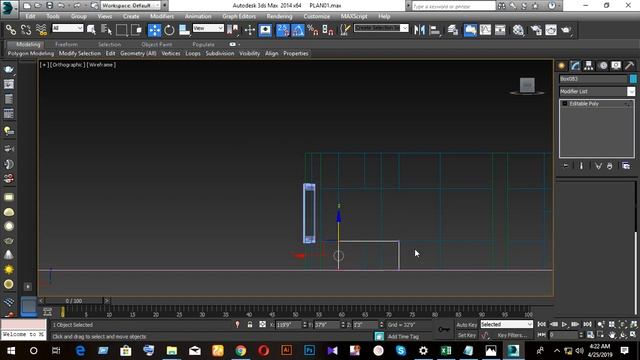This screenshot has width=640, height=360.
Task: Expand the Editable Poly modifier entry
Action: 565,104
